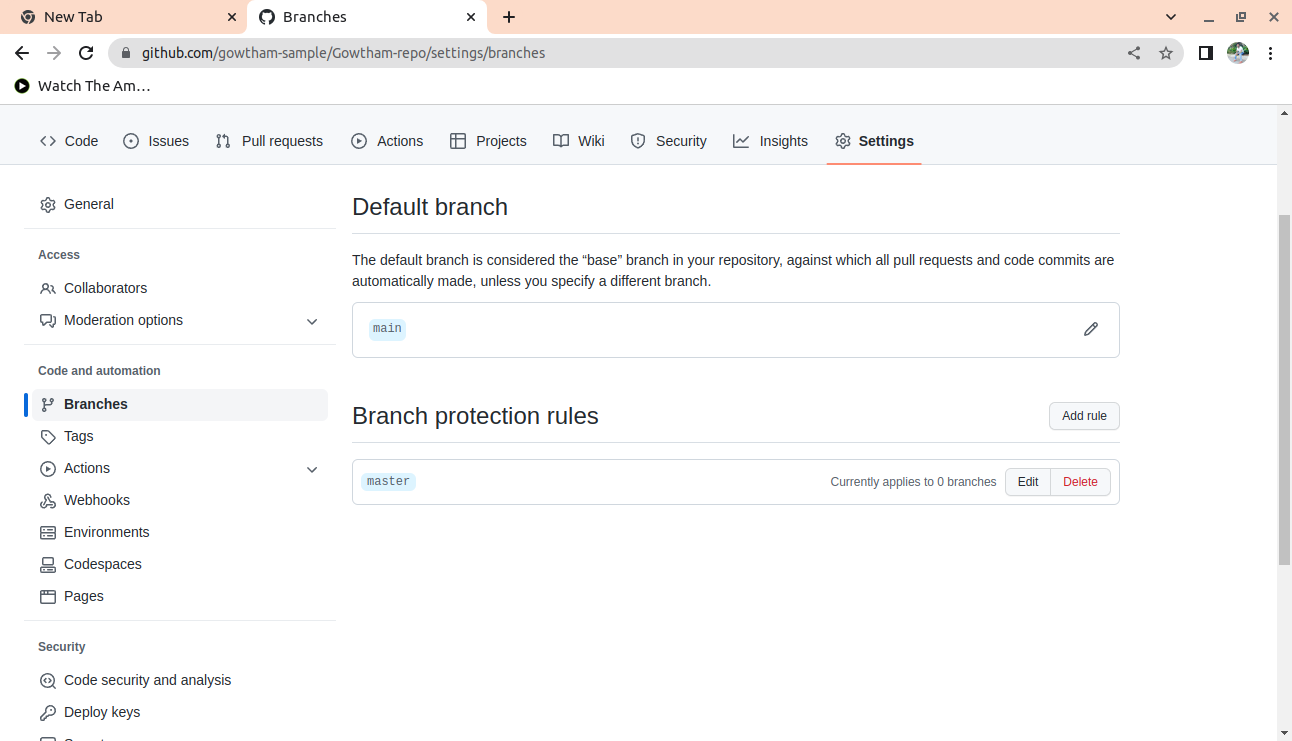Expand the Actions sidebar submenu
The width and height of the screenshot is (1292, 741).
[x=312, y=469]
